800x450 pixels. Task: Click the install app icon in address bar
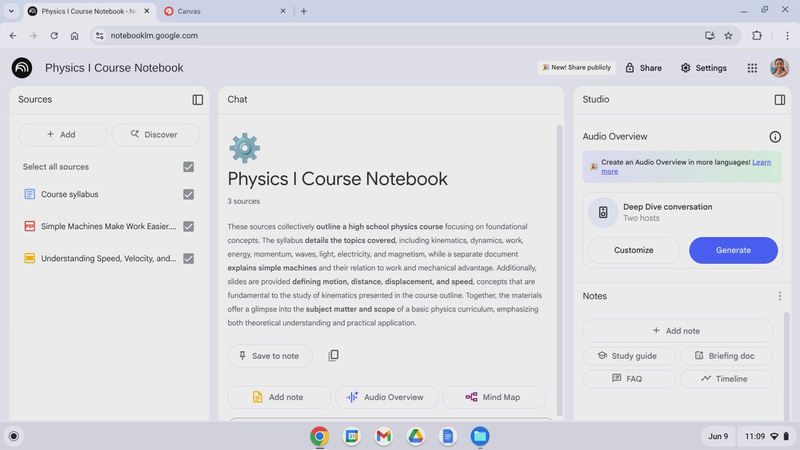pos(709,35)
